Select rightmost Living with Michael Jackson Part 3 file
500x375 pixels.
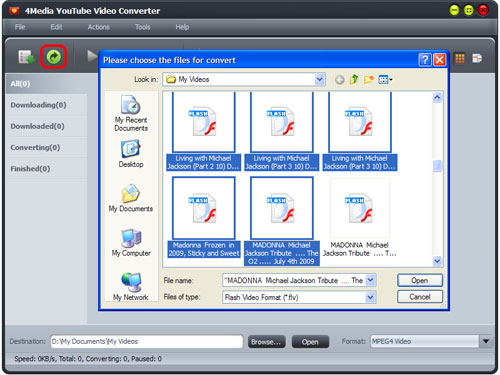point(360,131)
